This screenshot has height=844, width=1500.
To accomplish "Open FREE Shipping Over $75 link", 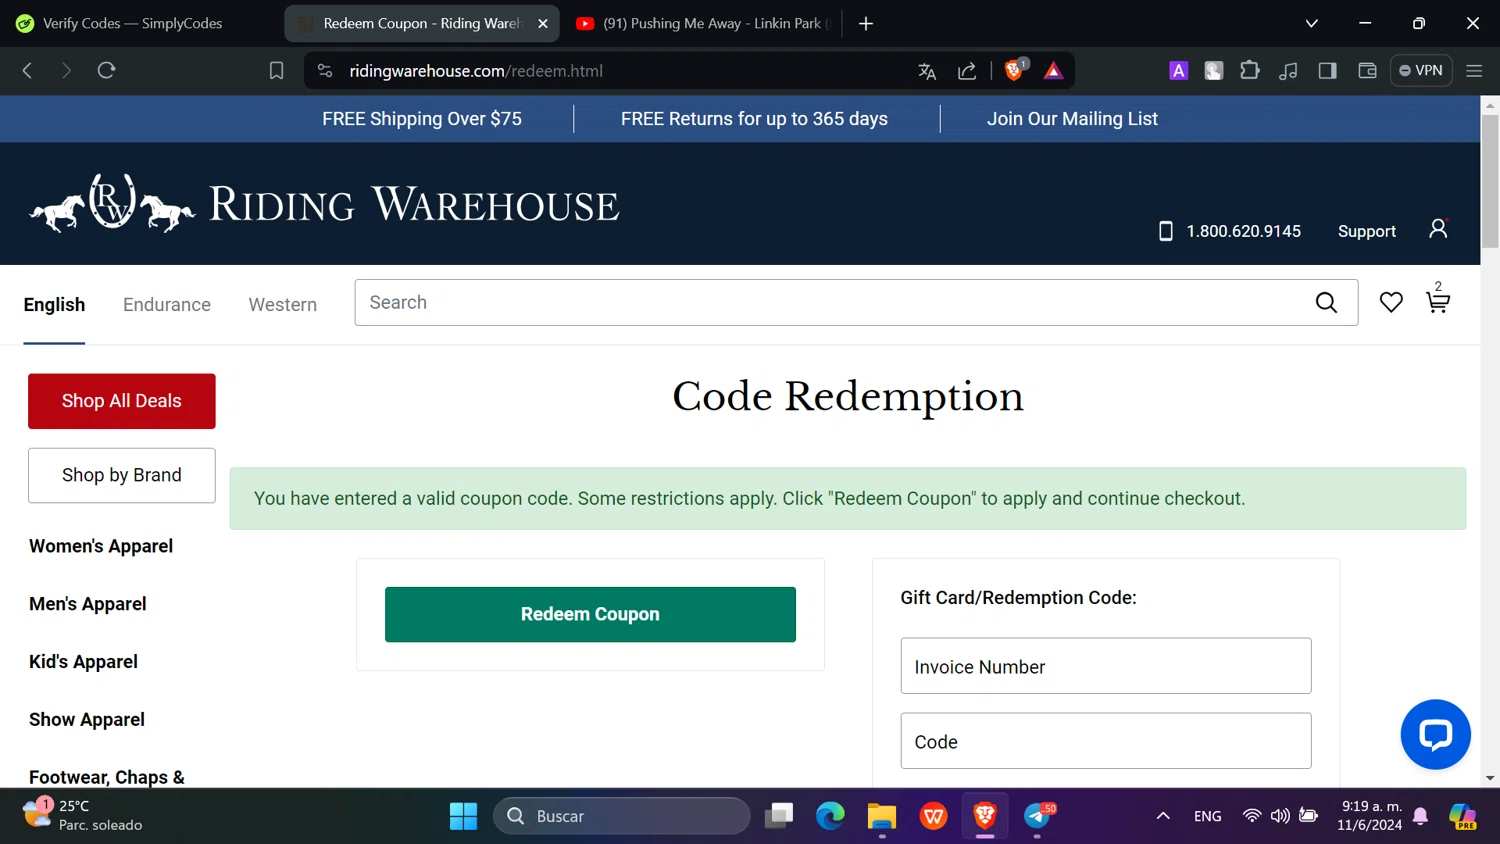I will (x=422, y=118).
